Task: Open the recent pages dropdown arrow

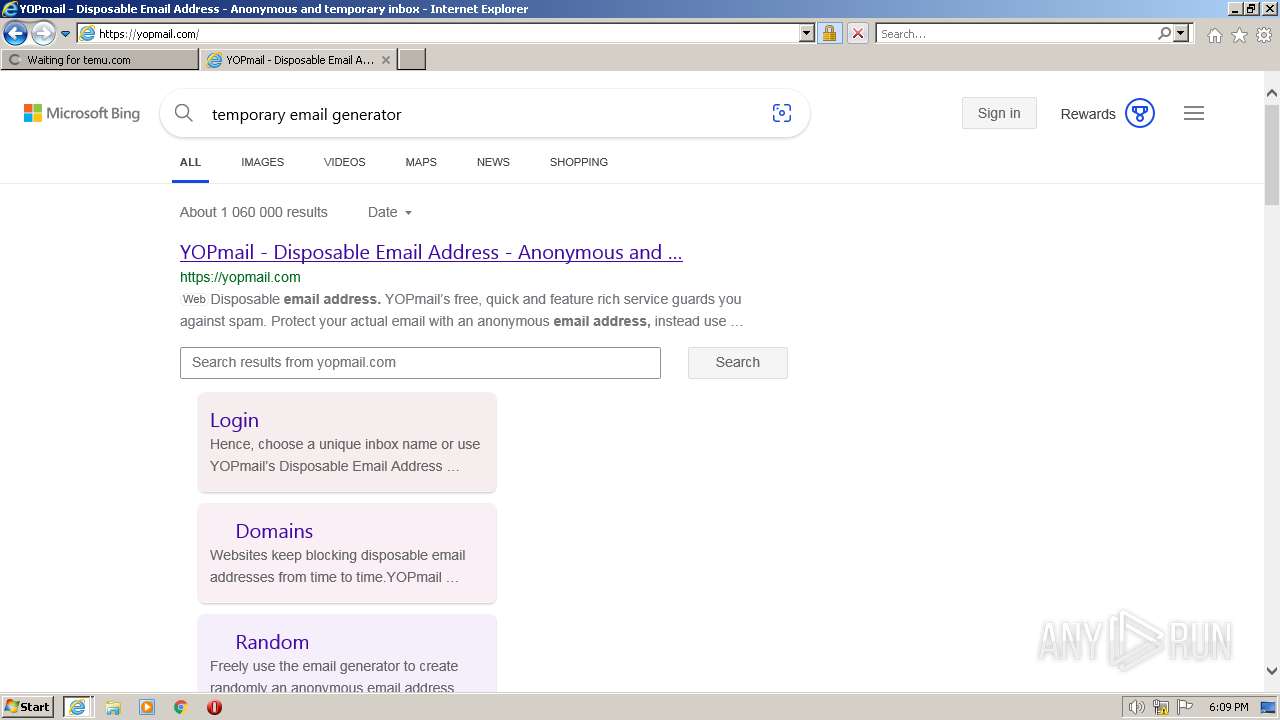Action: (66, 34)
